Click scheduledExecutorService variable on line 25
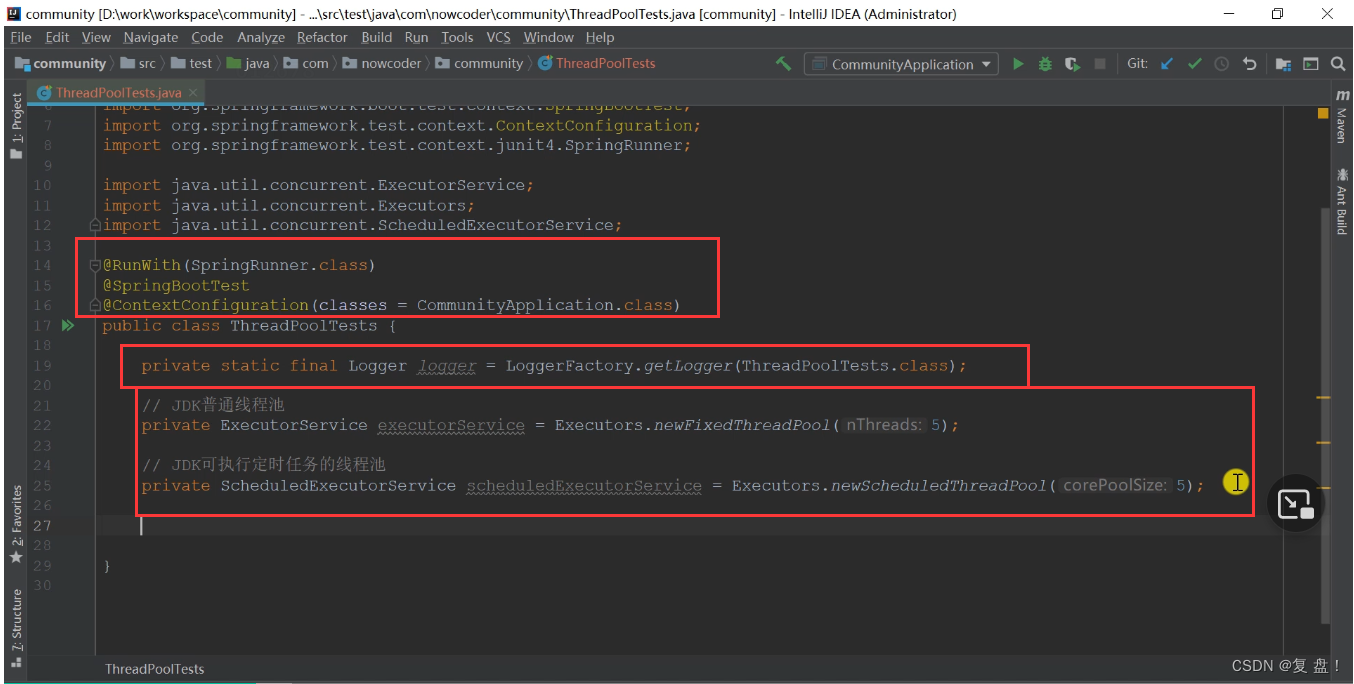1354x684 pixels. pos(584,485)
